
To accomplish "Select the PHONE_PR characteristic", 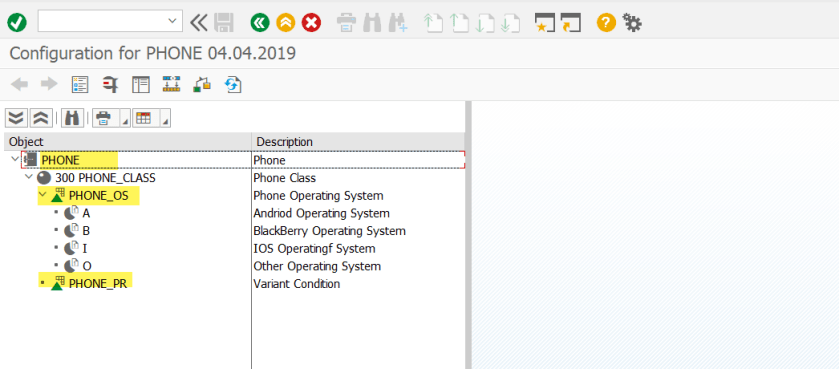I will tap(98, 284).
